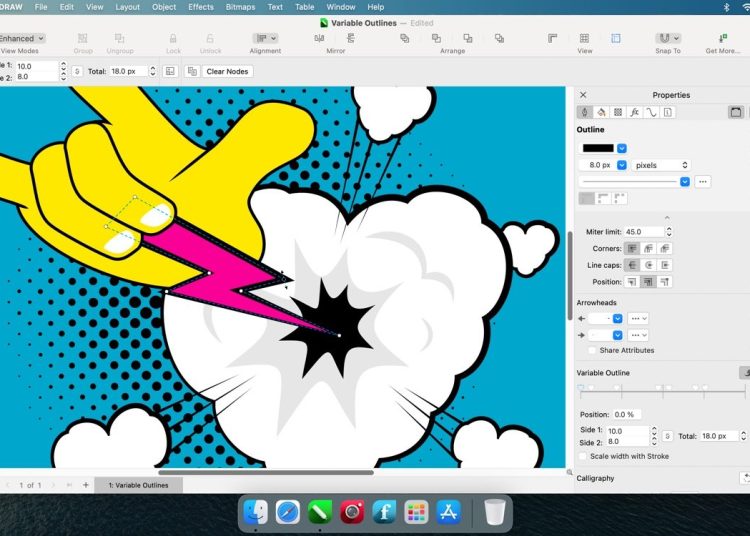The width and height of the screenshot is (750, 536).
Task: Open the outline color dropdown
Action: [x=622, y=148]
